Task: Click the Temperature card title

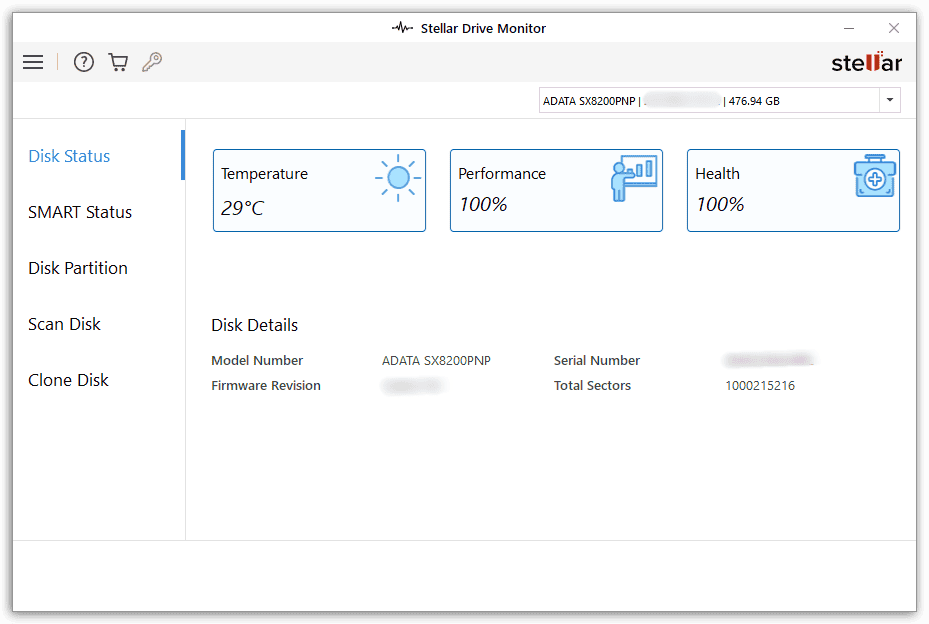Action: 264,174
